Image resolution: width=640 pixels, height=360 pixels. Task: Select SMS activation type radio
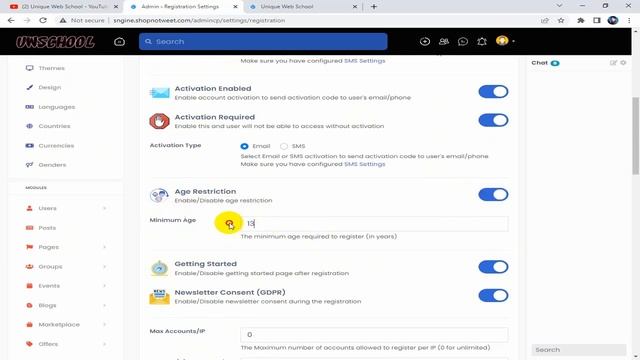[x=284, y=146]
